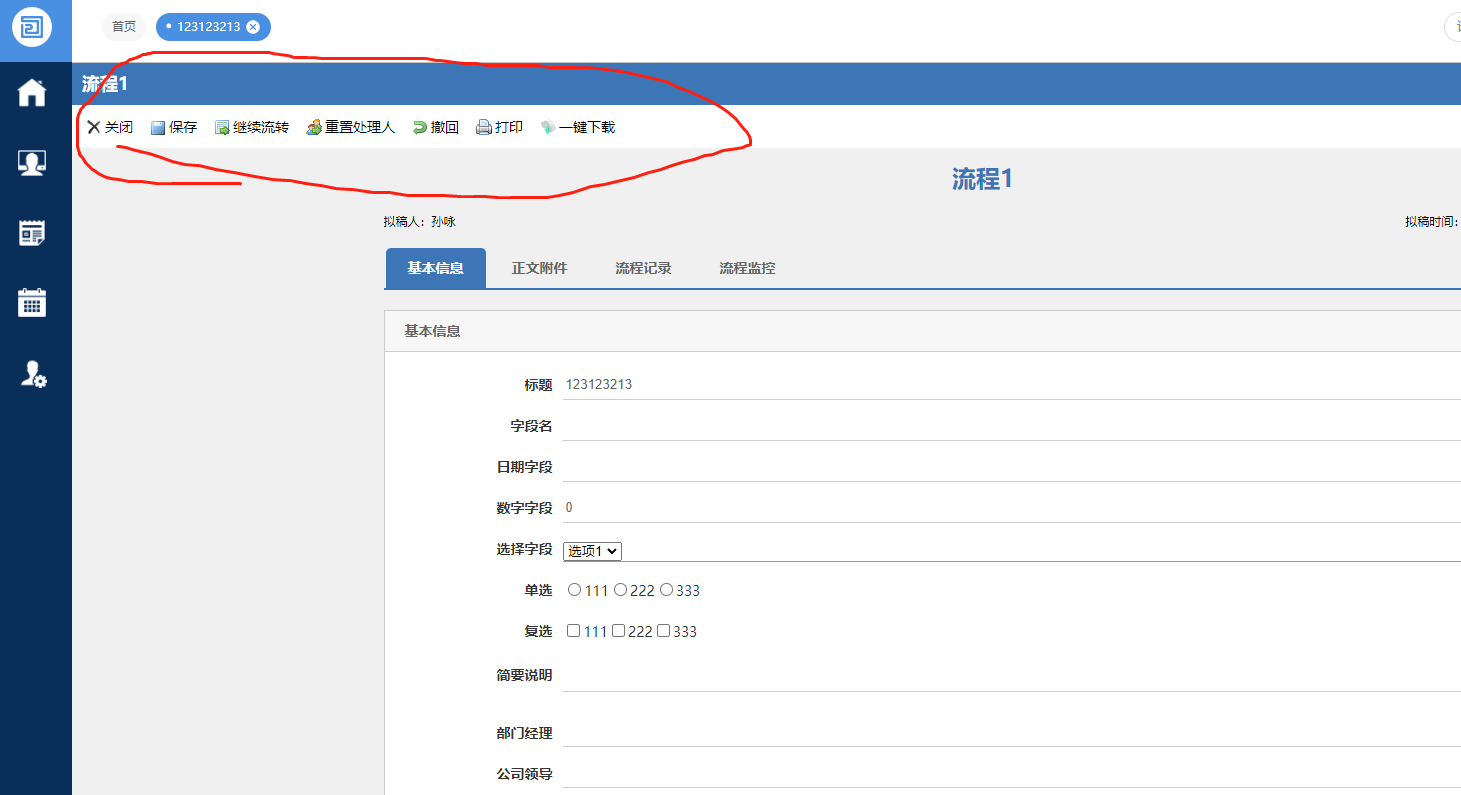Image resolution: width=1461 pixels, height=795 pixels.
Task: Download everything with 一键下载
Action: pyautogui.click(x=578, y=127)
